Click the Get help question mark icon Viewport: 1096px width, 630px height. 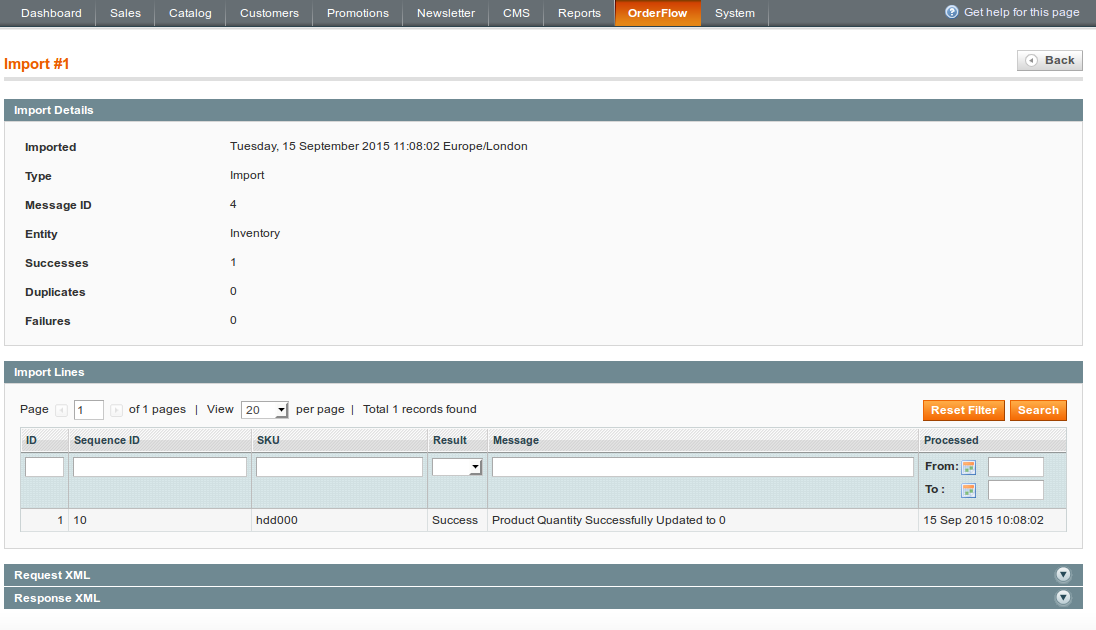coord(950,12)
